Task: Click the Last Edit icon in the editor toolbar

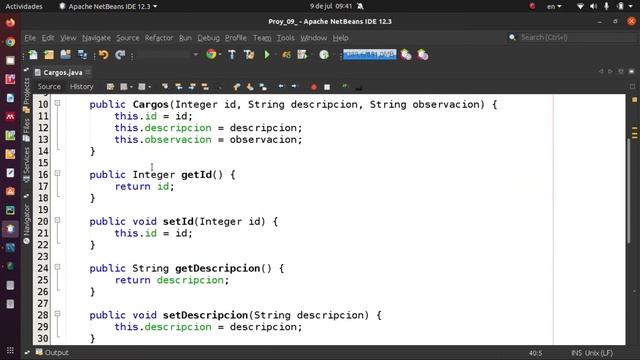Action: [x=110, y=87]
